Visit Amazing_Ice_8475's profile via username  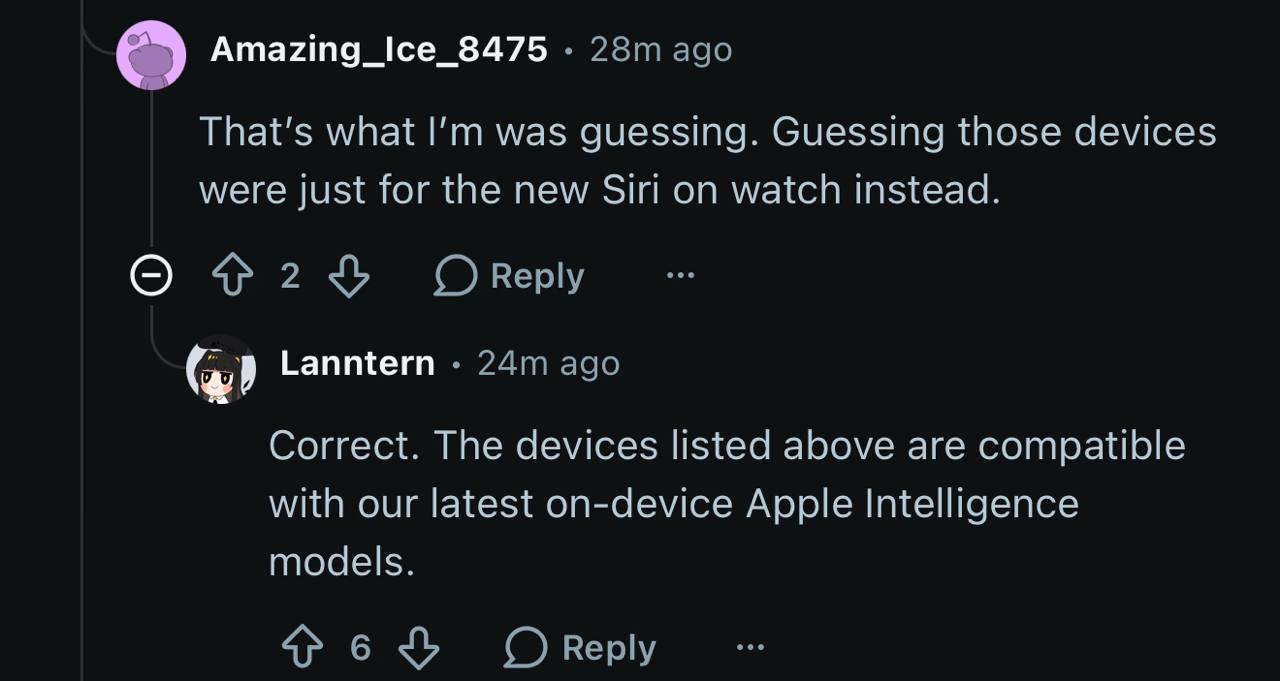379,49
